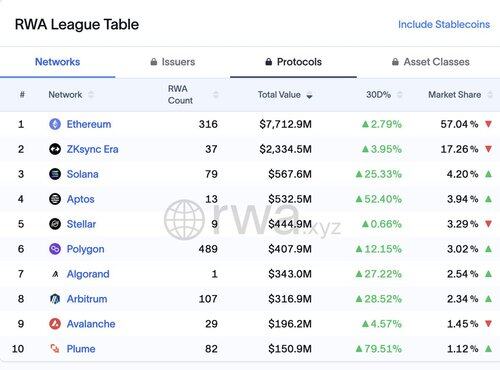Click the Include Stablecoins link
This screenshot has width=500, height=370.
click(444, 24)
